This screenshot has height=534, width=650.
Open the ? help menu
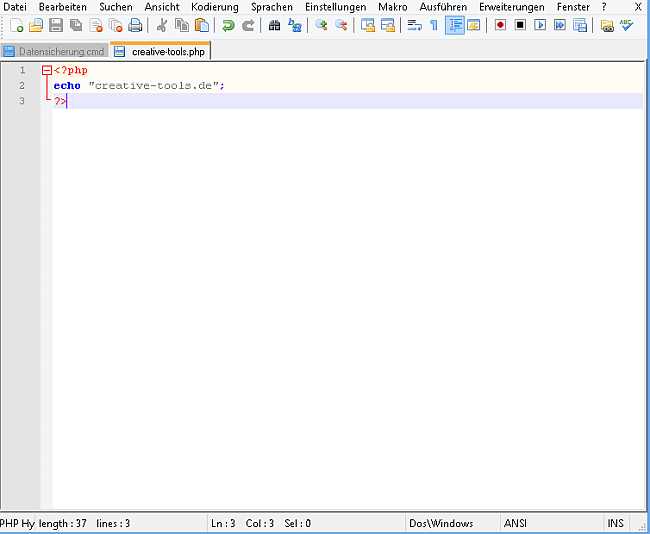(604, 7)
